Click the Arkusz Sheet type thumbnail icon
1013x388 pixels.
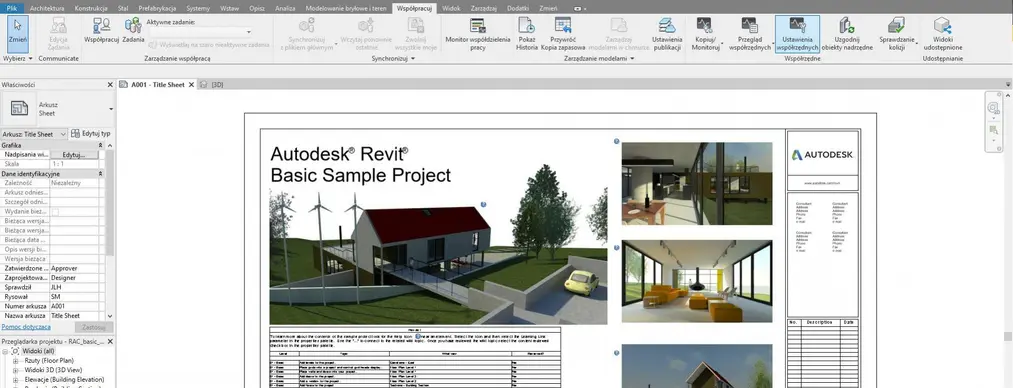20,108
